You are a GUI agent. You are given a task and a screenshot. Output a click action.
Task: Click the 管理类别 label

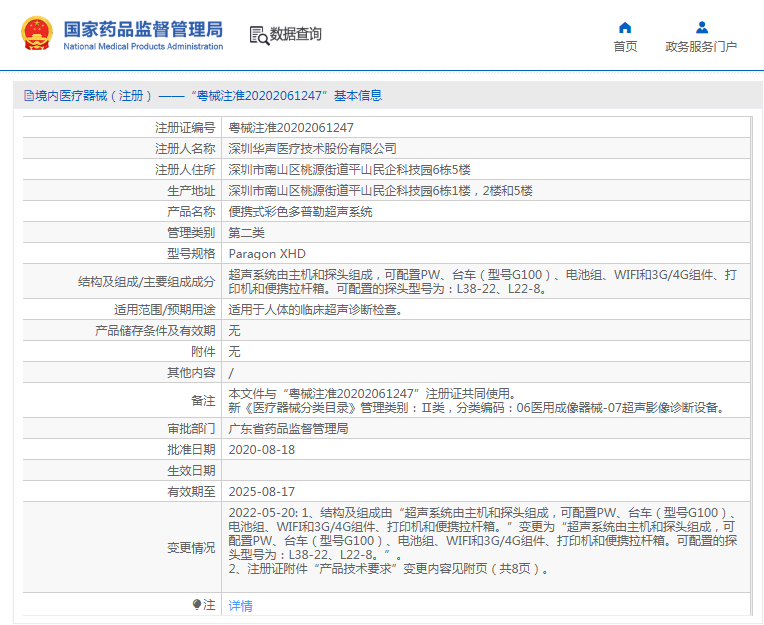pyautogui.click(x=191, y=232)
